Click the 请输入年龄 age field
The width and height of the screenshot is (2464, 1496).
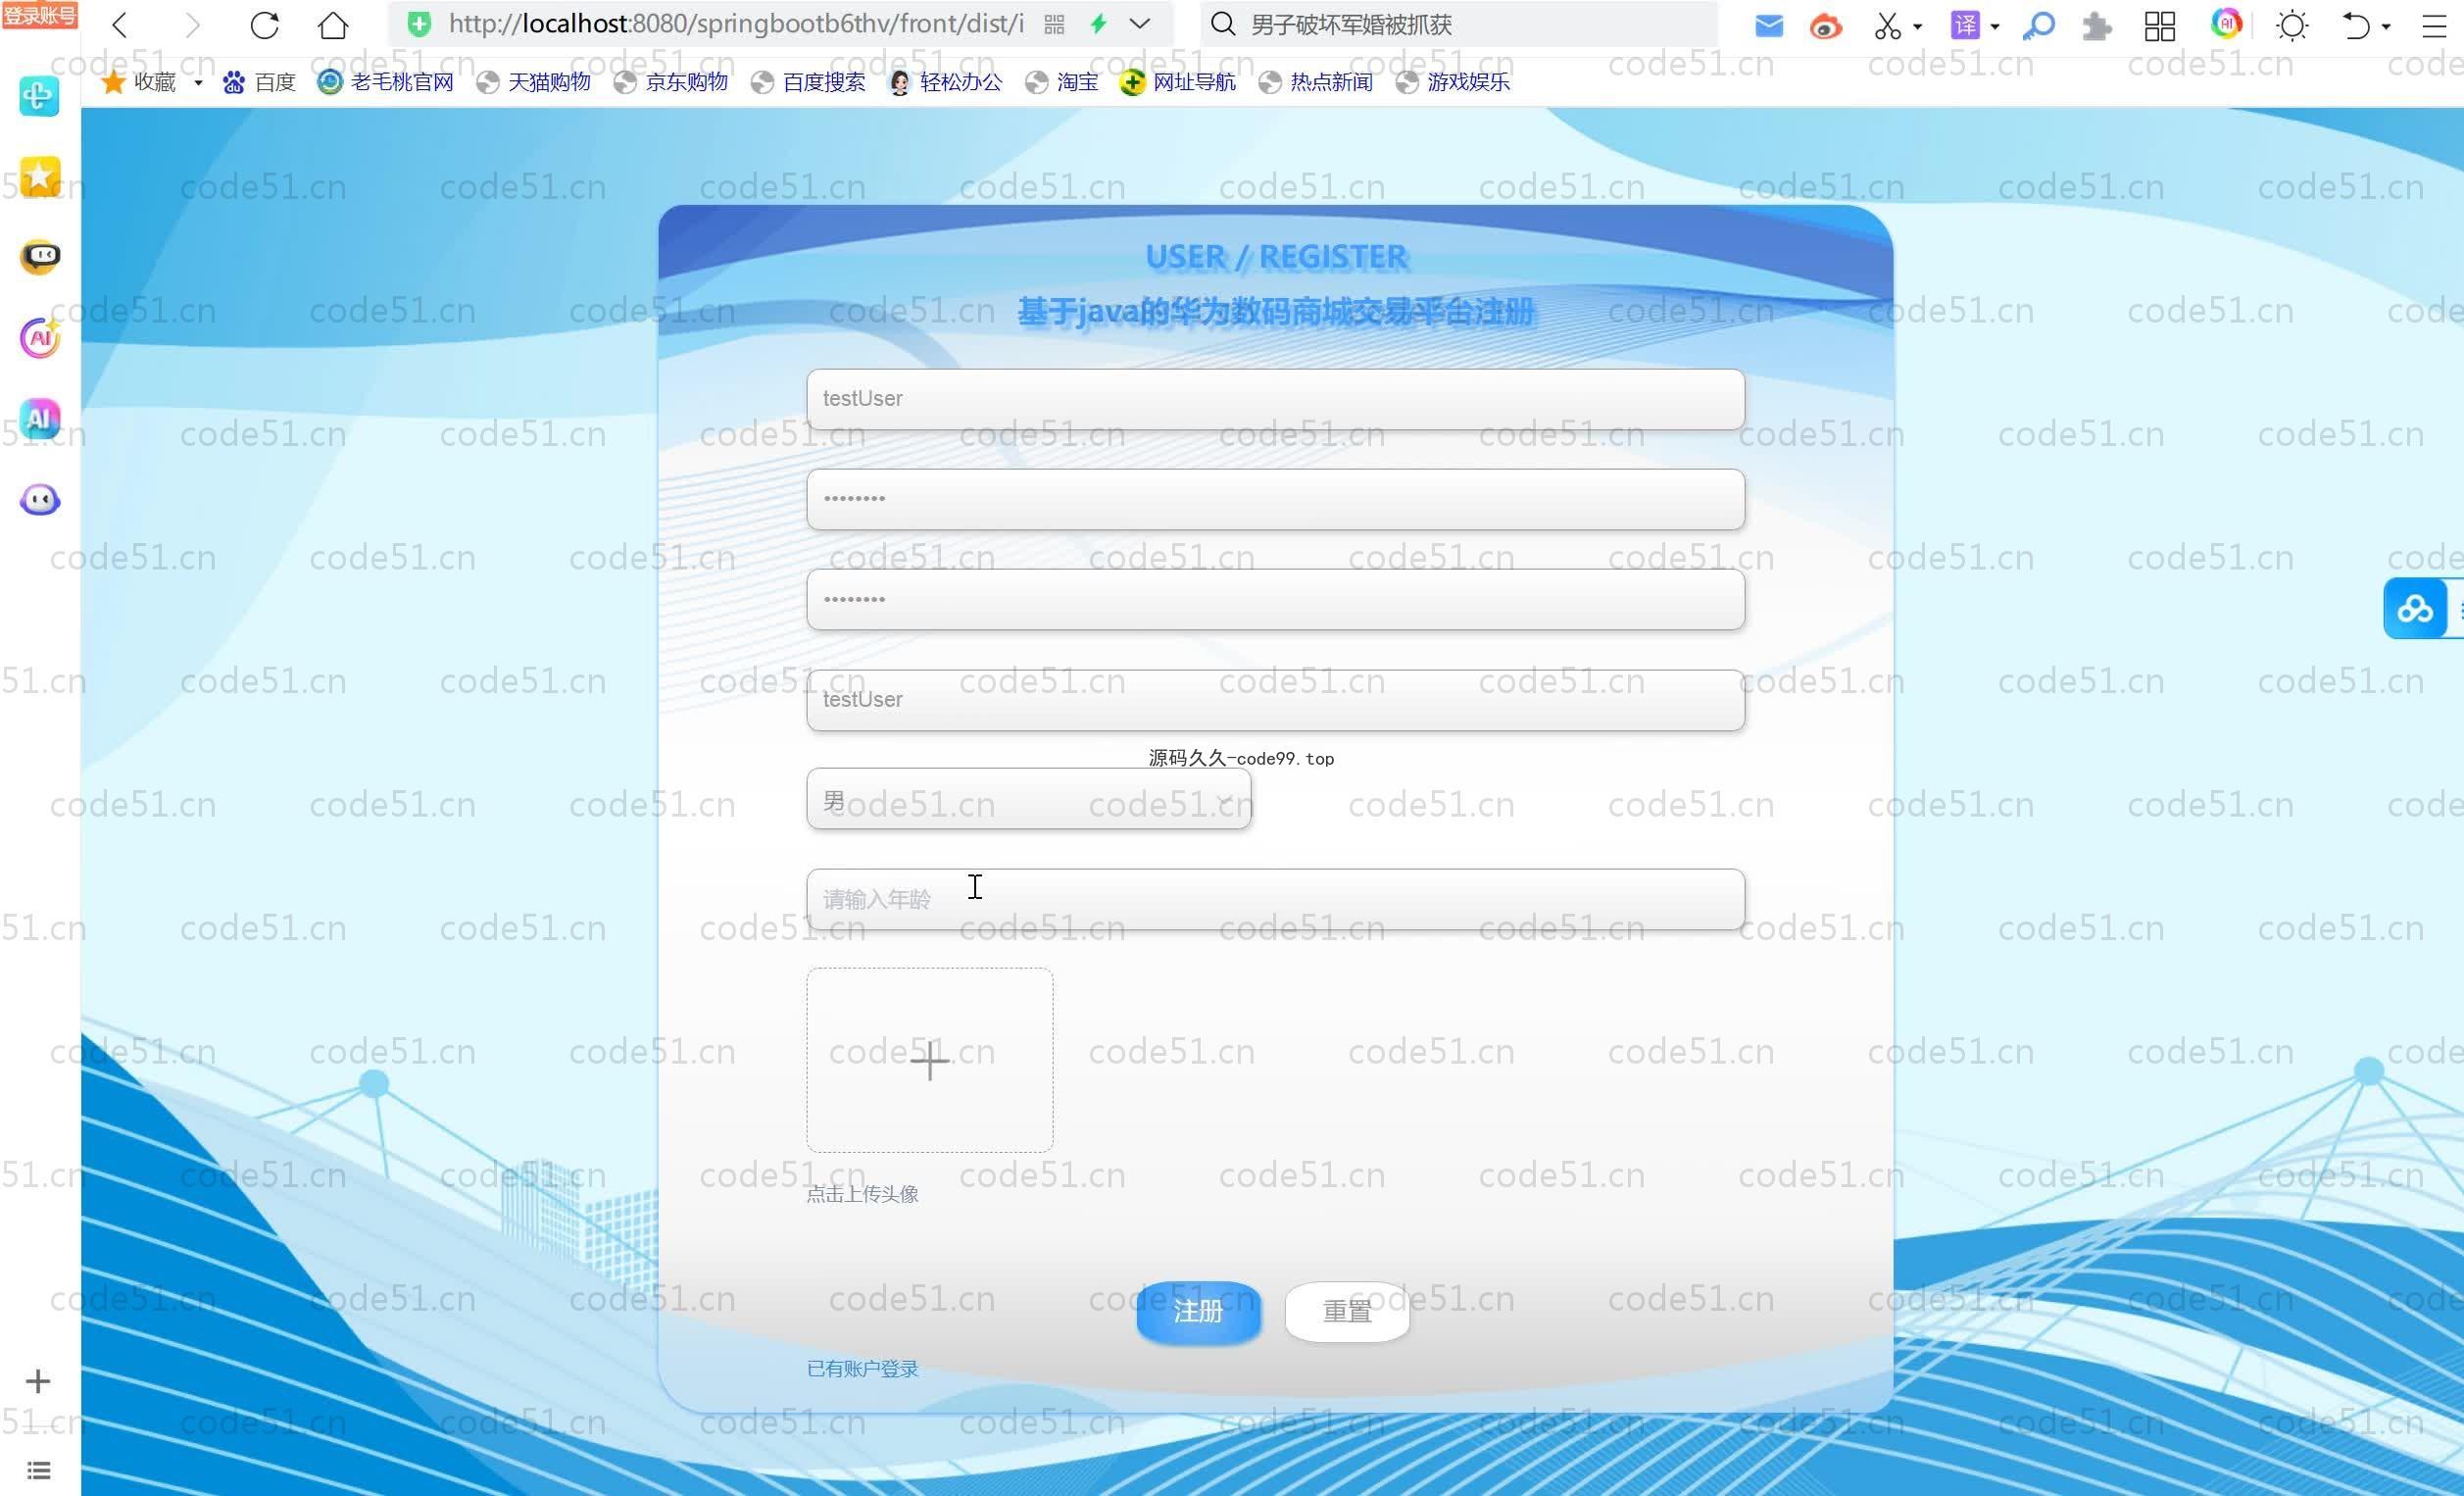[x=1275, y=899]
